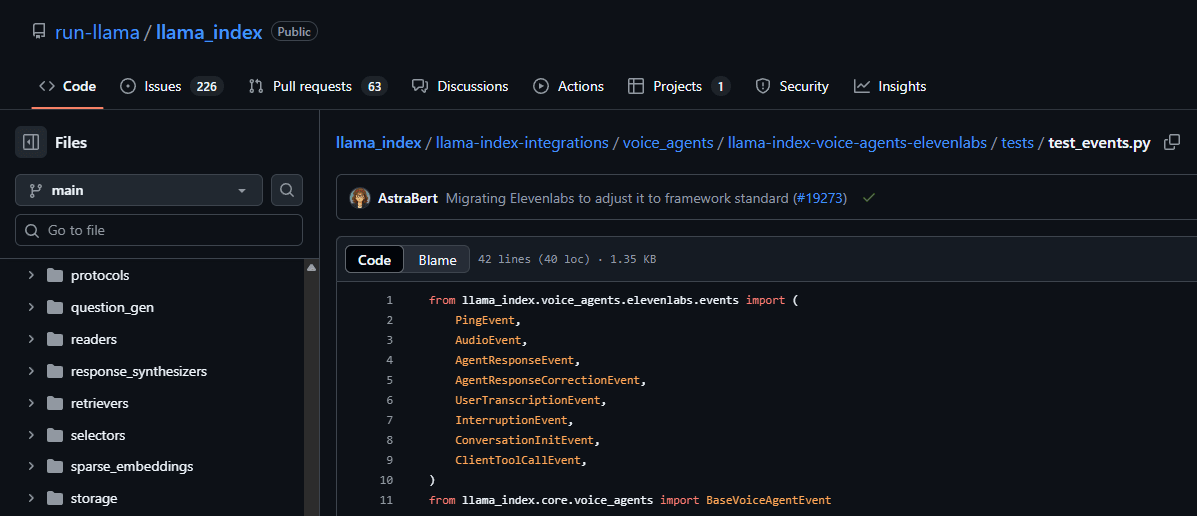
Task: Copy file path using the copy icon
Action: point(1172,143)
